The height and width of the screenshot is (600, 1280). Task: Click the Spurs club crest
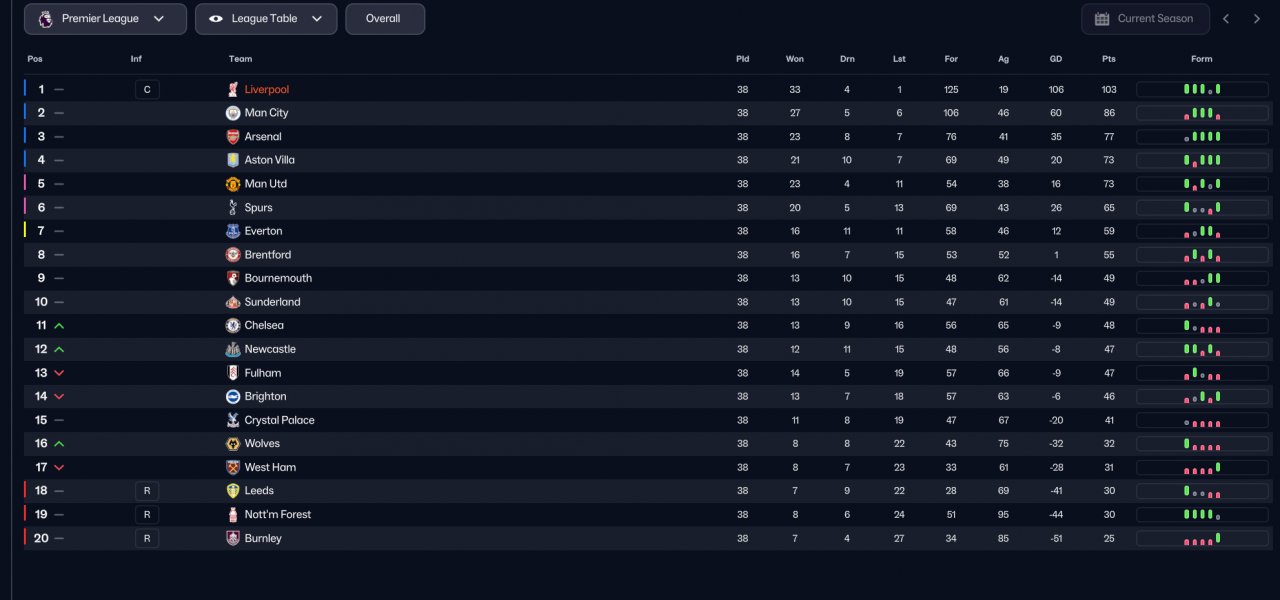click(x=233, y=208)
